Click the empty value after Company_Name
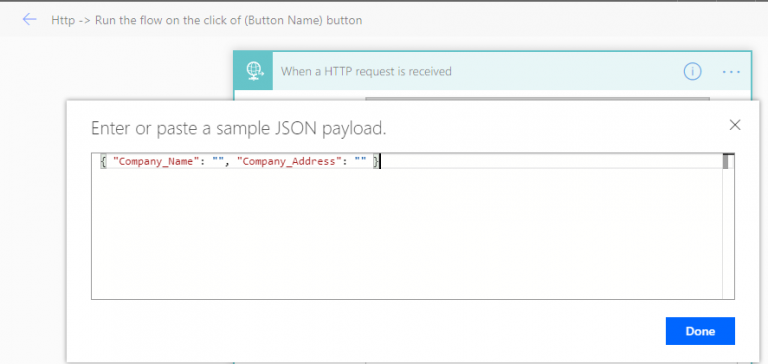The image size is (768, 364). (218, 162)
